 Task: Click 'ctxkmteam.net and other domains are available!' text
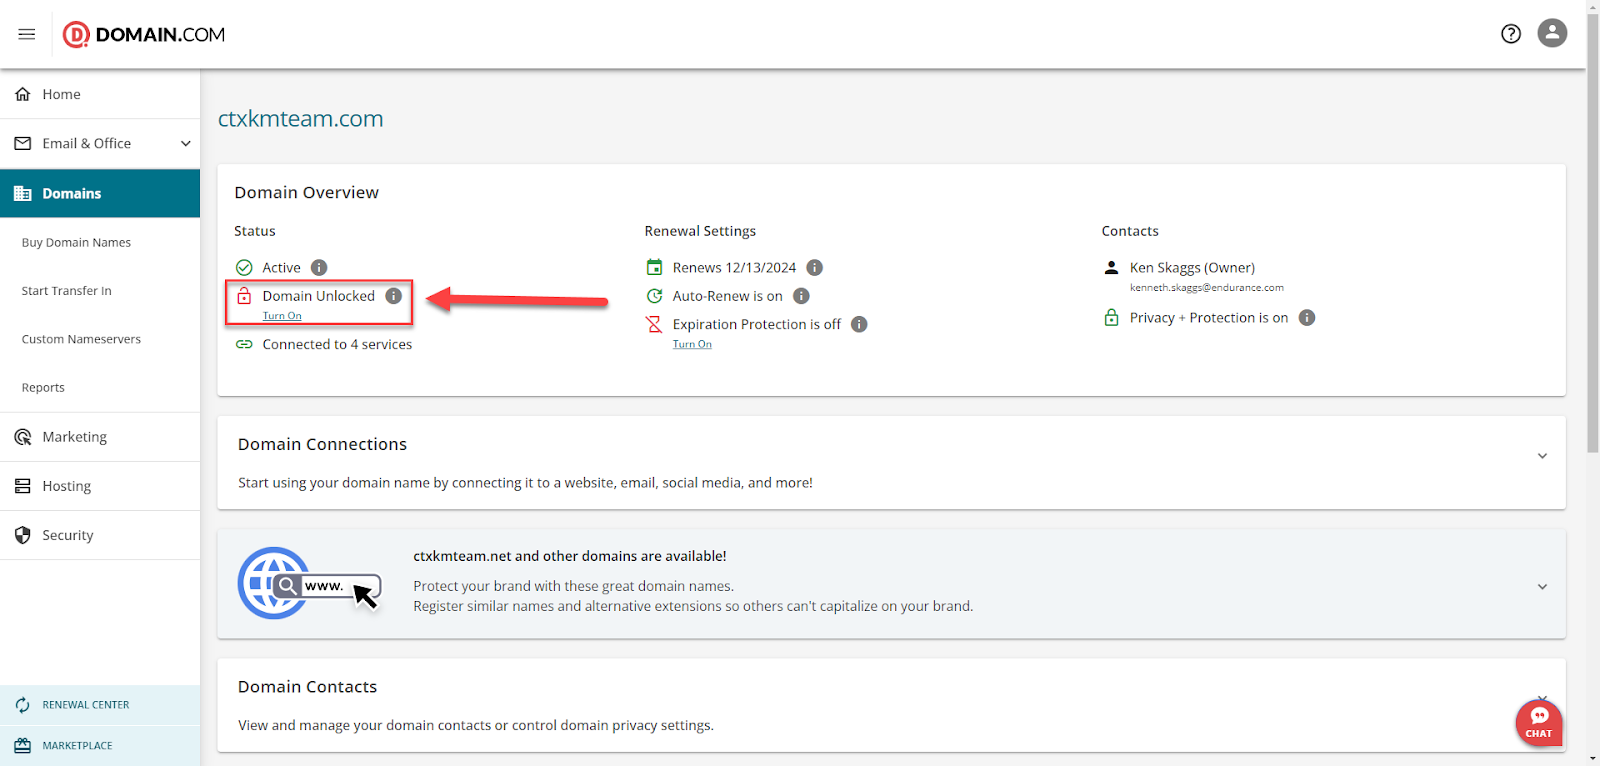coord(570,556)
